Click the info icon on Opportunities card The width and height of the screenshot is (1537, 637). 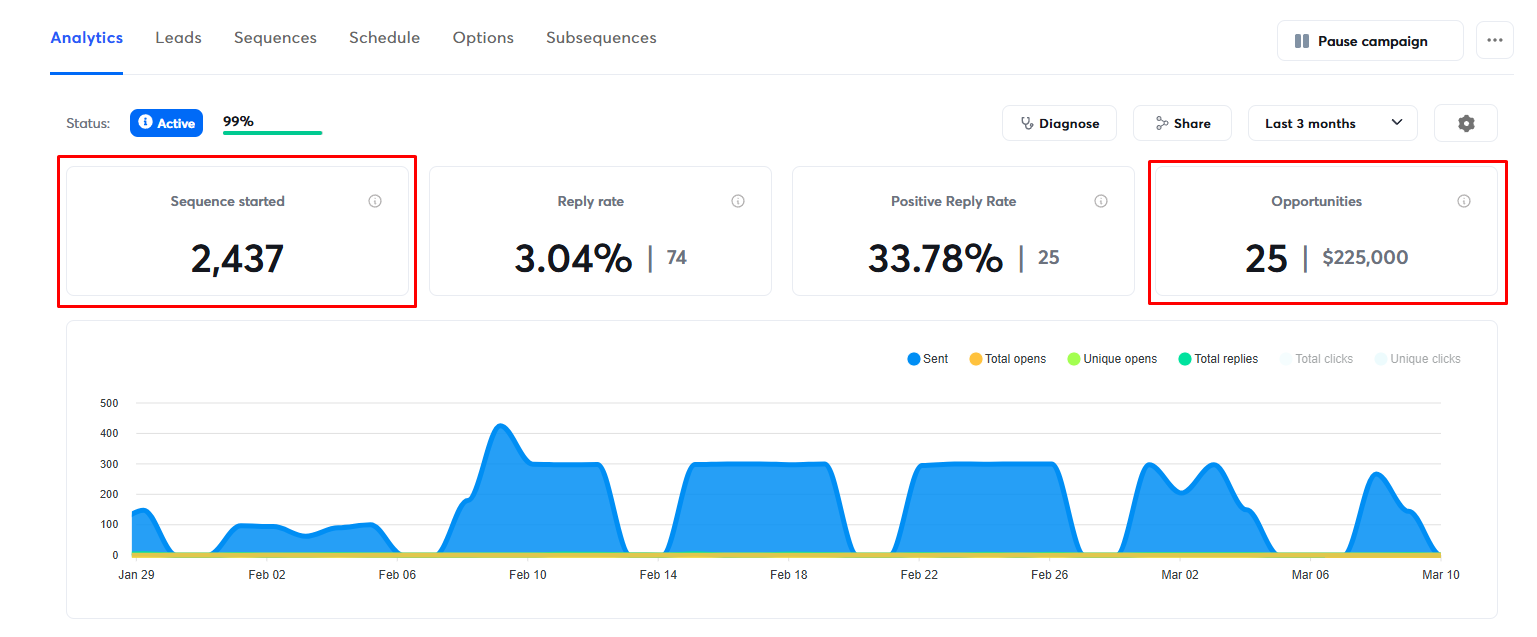click(1464, 200)
